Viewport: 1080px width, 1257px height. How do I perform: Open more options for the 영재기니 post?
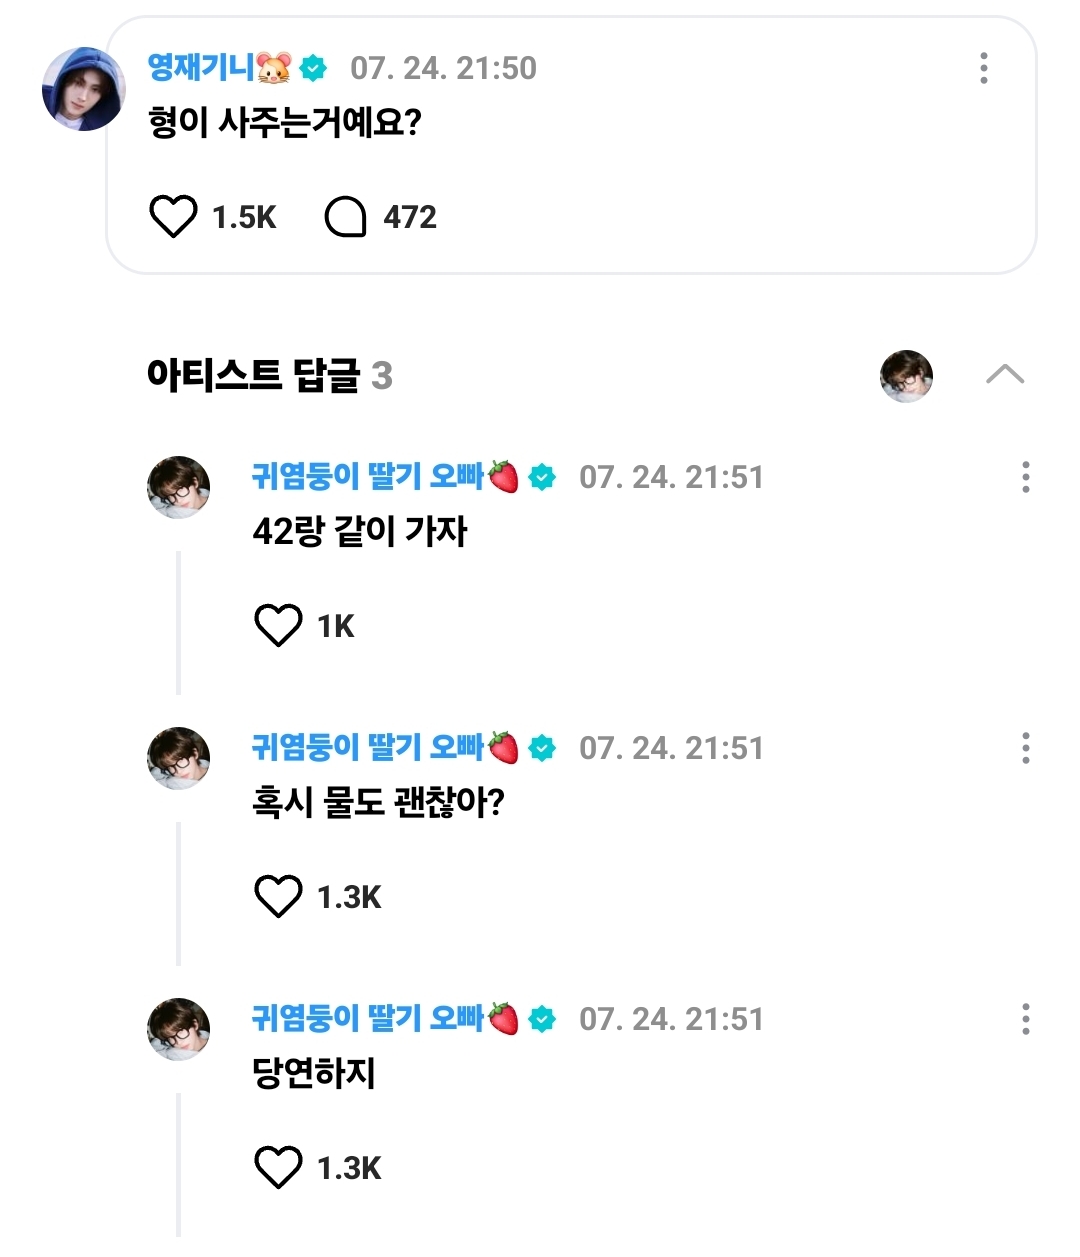click(x=984, y=68)
